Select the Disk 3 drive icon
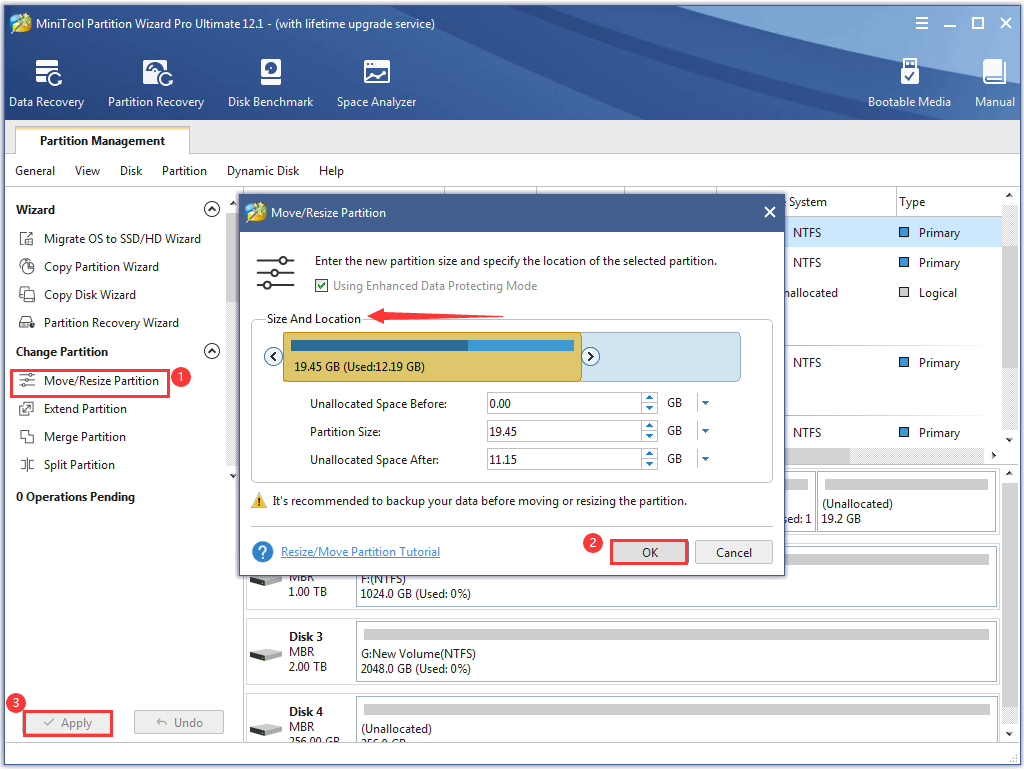Viewport: 1024px width, 770px height. tap(266, 654)
